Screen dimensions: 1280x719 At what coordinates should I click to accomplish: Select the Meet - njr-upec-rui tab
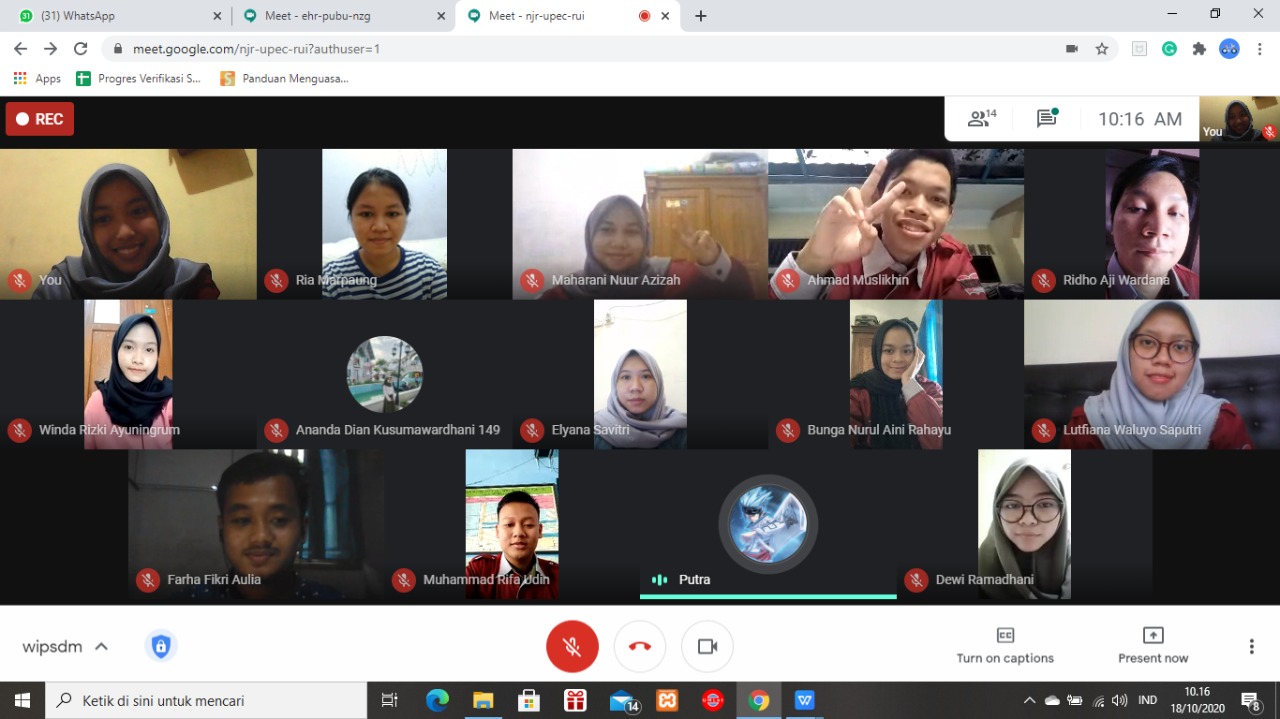pos(567,16)
